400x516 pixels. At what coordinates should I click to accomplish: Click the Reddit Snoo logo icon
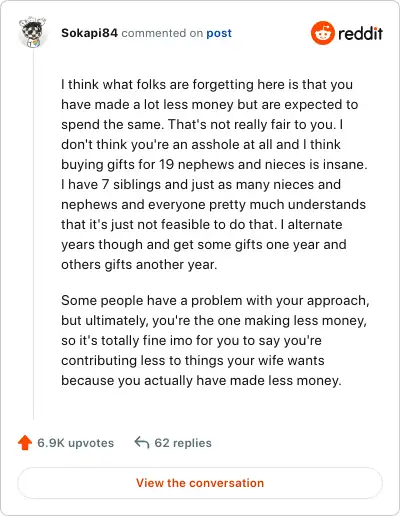click(x=322, y=33)
